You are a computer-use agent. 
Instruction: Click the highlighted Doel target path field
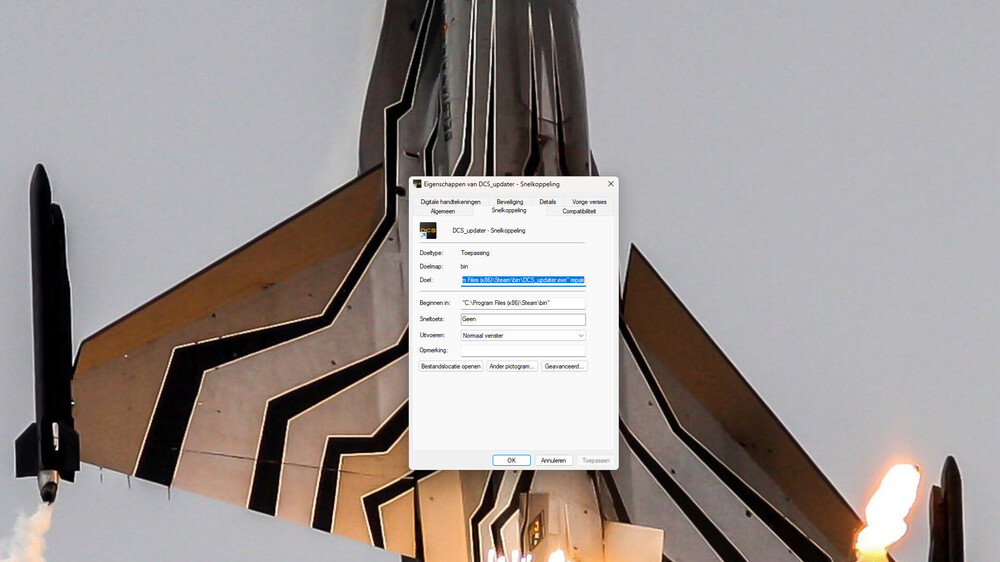click(523, 280)
